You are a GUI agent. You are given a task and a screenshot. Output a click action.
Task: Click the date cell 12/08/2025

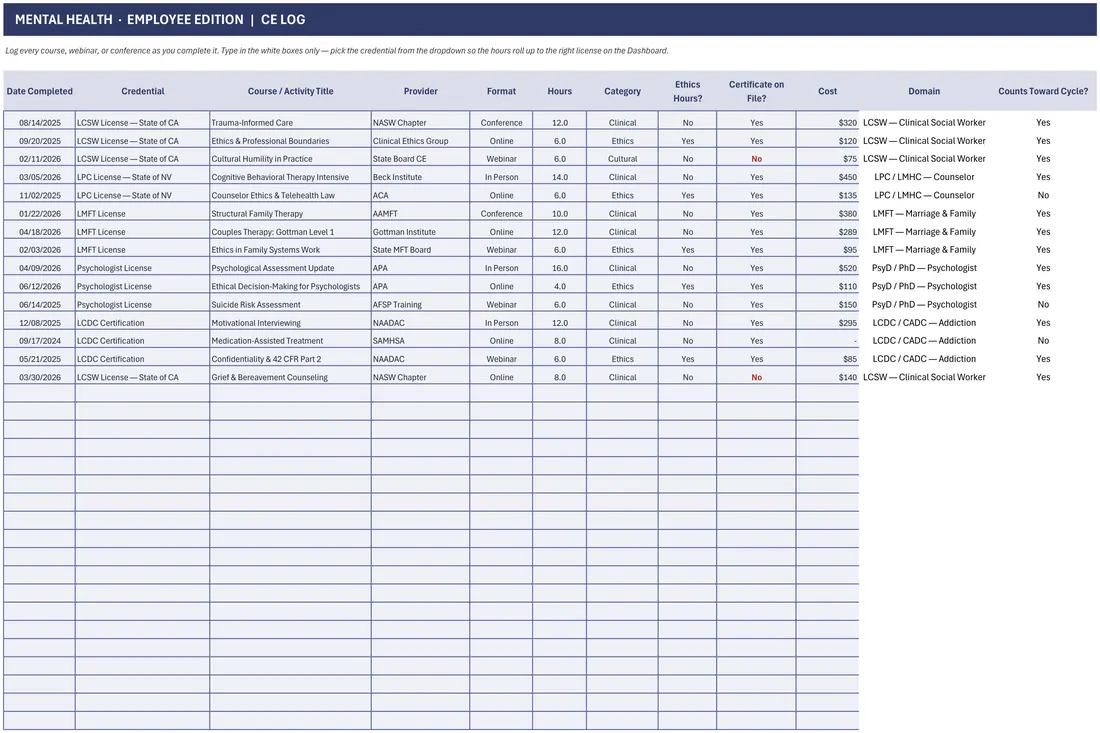(x=39, y=323)
